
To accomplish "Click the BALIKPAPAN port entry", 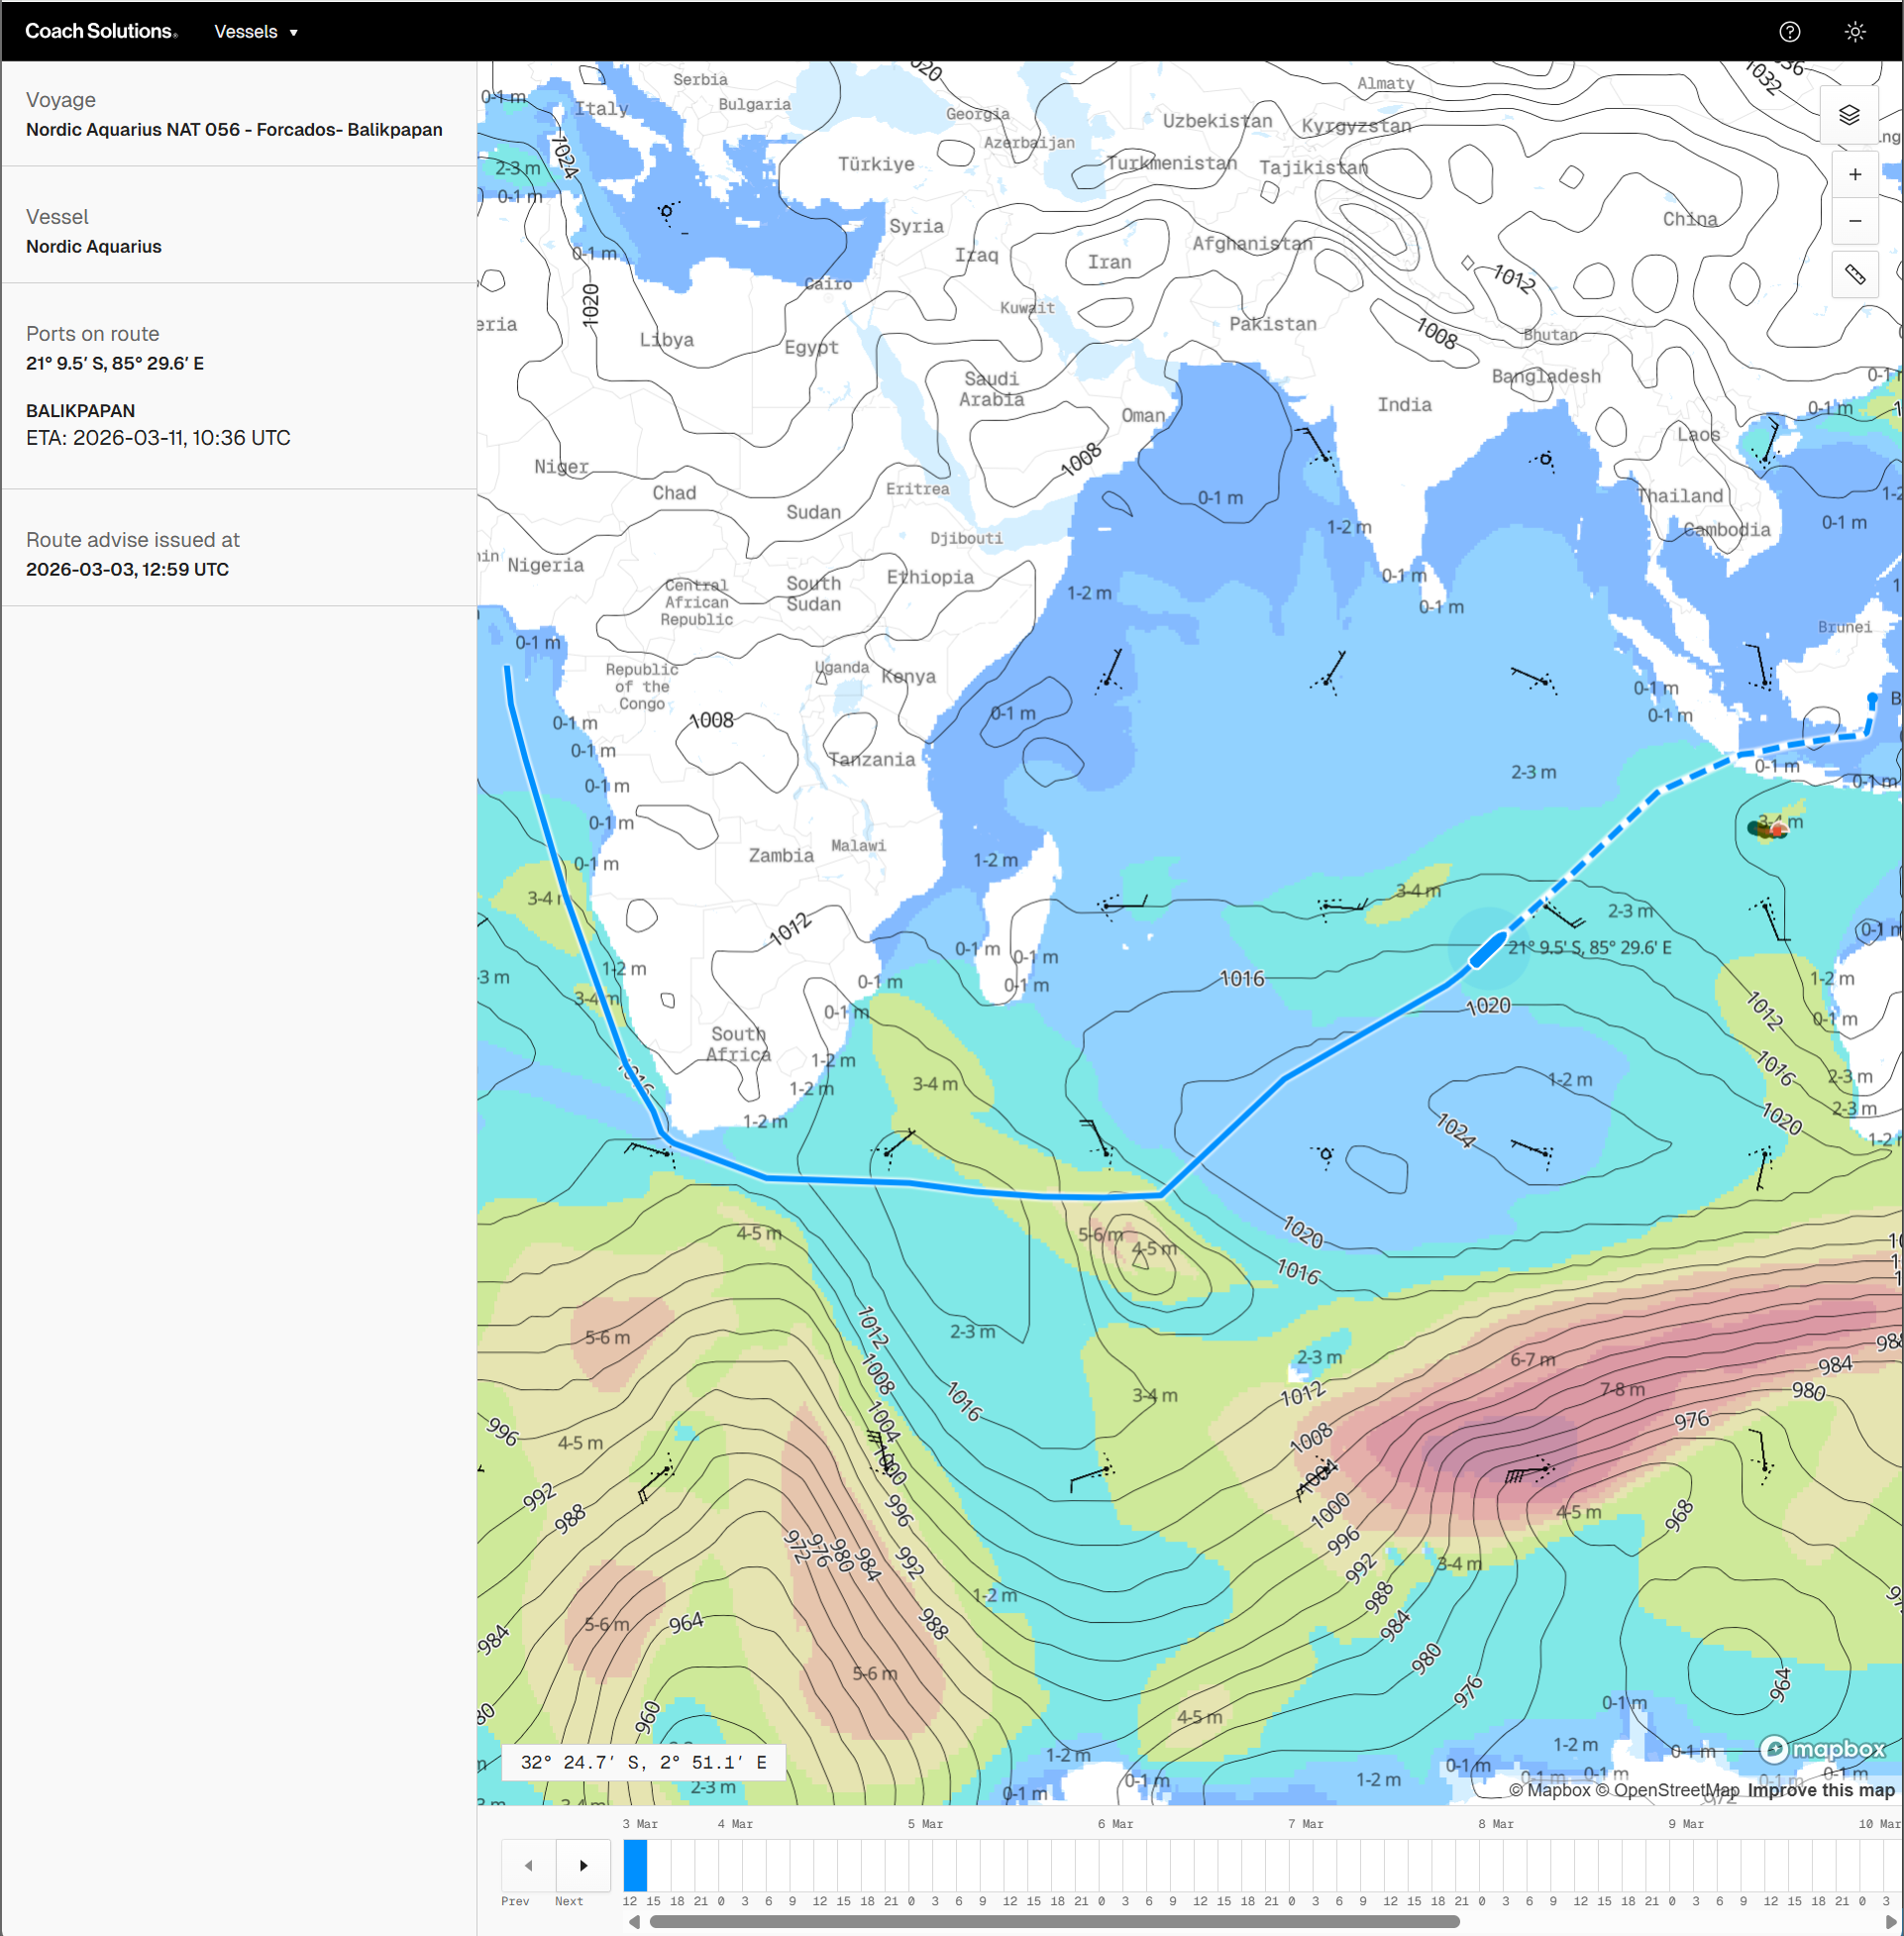I will point(80,411).
